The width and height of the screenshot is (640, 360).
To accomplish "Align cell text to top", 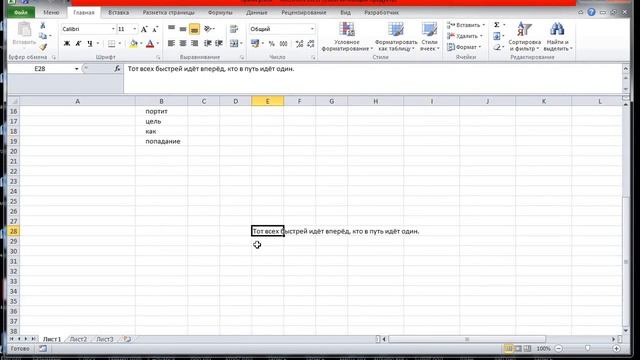I will 171,29.
